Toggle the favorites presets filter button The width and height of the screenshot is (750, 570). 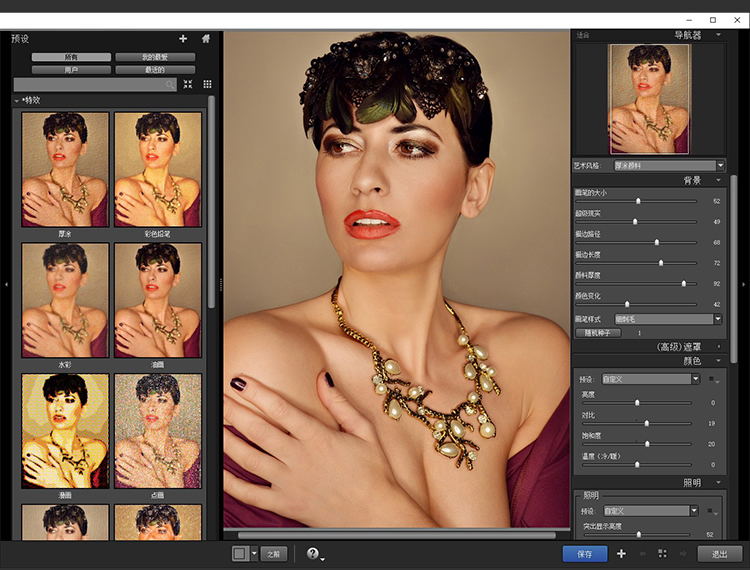point(155,57)
